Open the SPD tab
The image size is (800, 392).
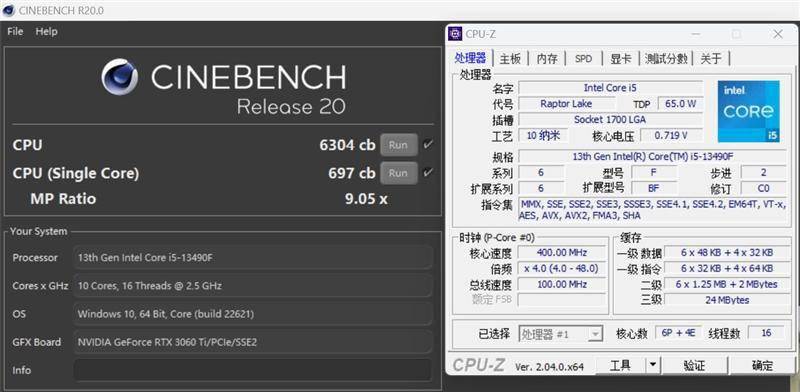coord(584,59)
